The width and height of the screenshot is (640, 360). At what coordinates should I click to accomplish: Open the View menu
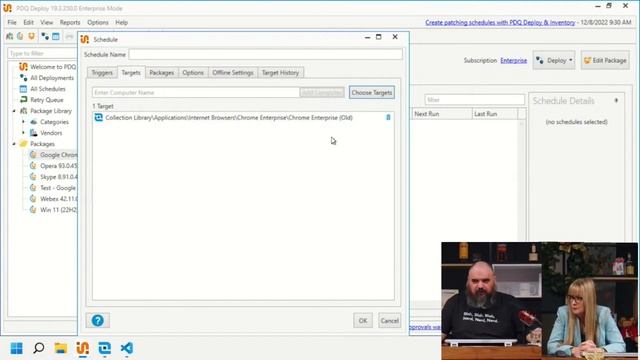pyautogui.click(x=47, y=22)
